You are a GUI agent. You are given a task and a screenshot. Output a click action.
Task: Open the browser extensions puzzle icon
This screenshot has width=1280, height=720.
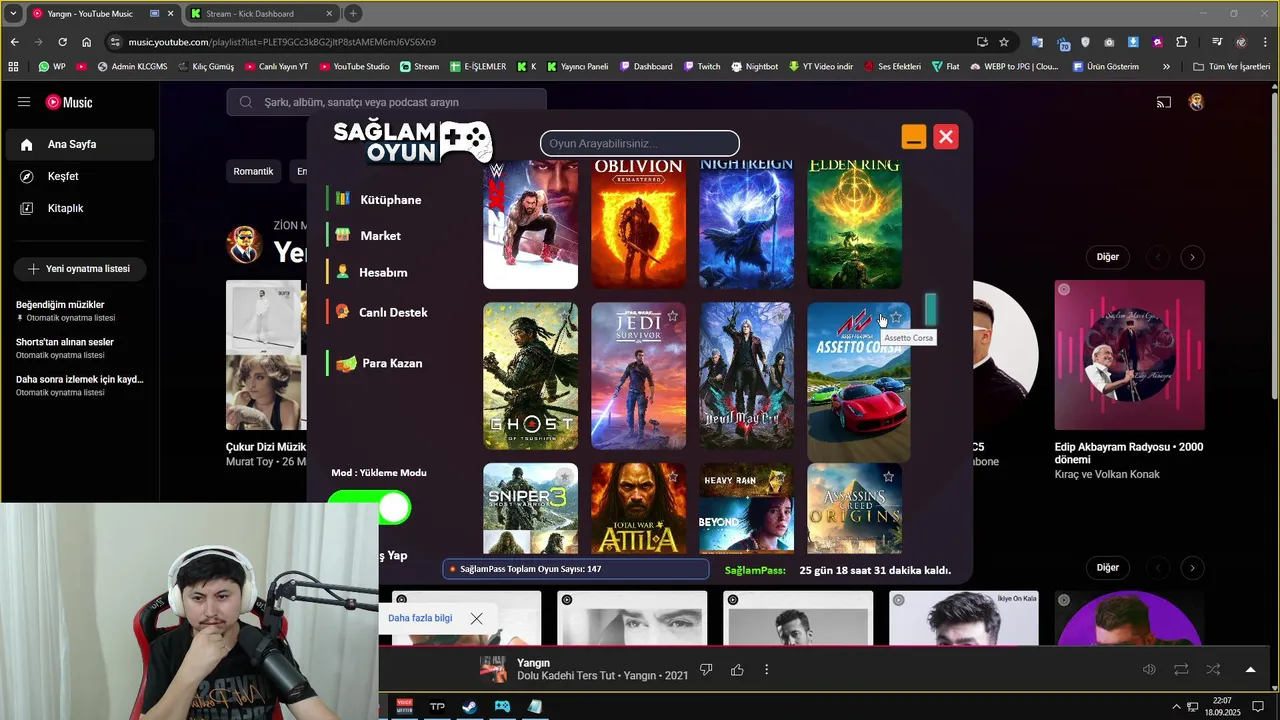(x=1182, y=42)
